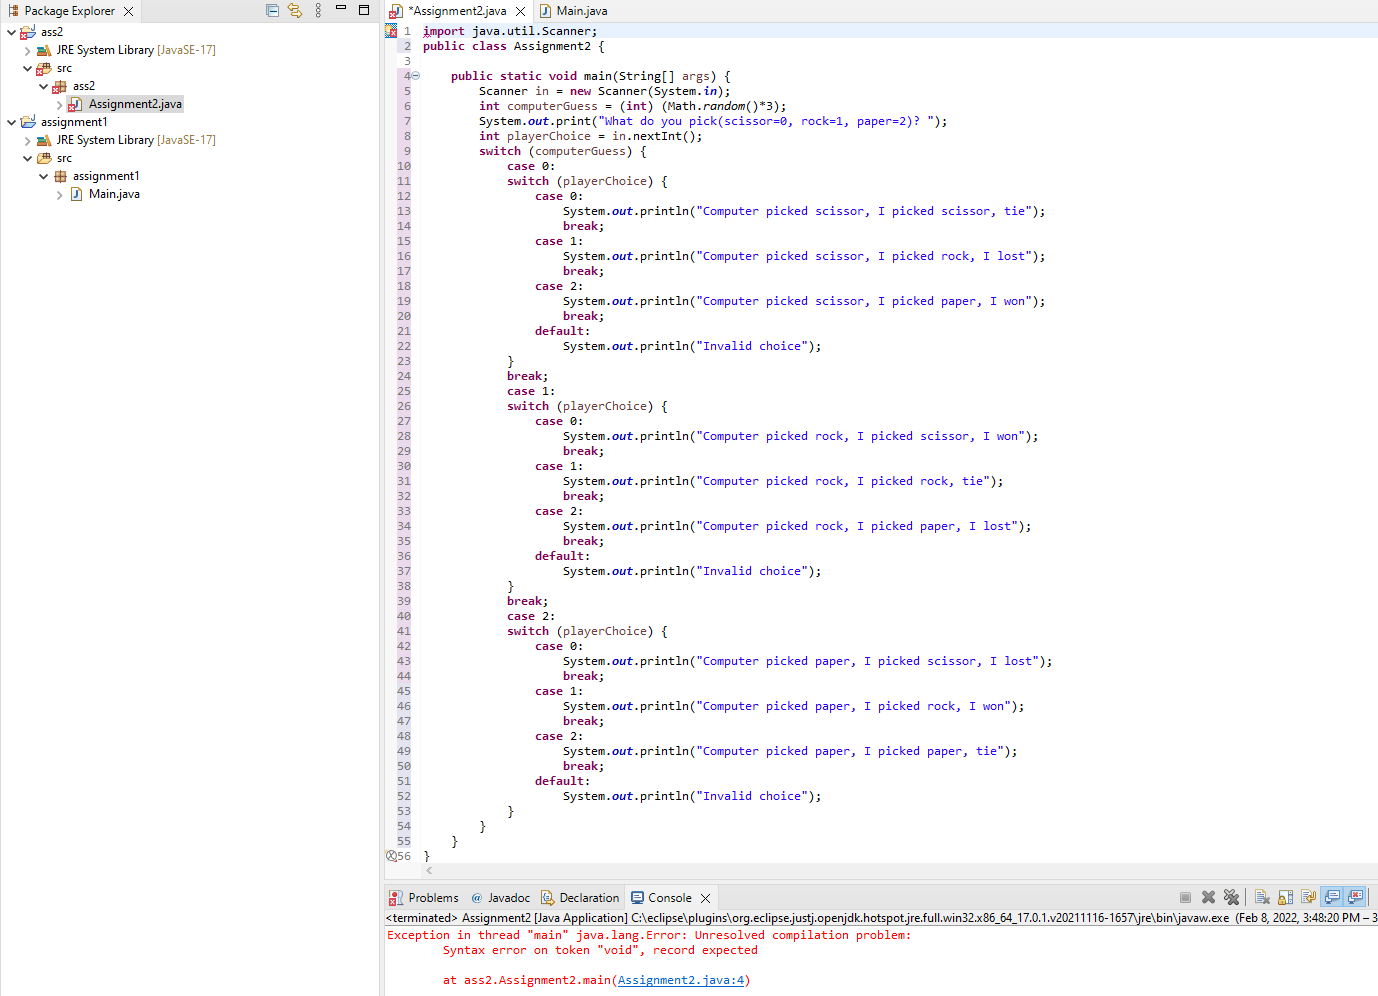
Task: Toggle Show Console on standard error change
Action: pyautogui.click(x=1355, y=897)
